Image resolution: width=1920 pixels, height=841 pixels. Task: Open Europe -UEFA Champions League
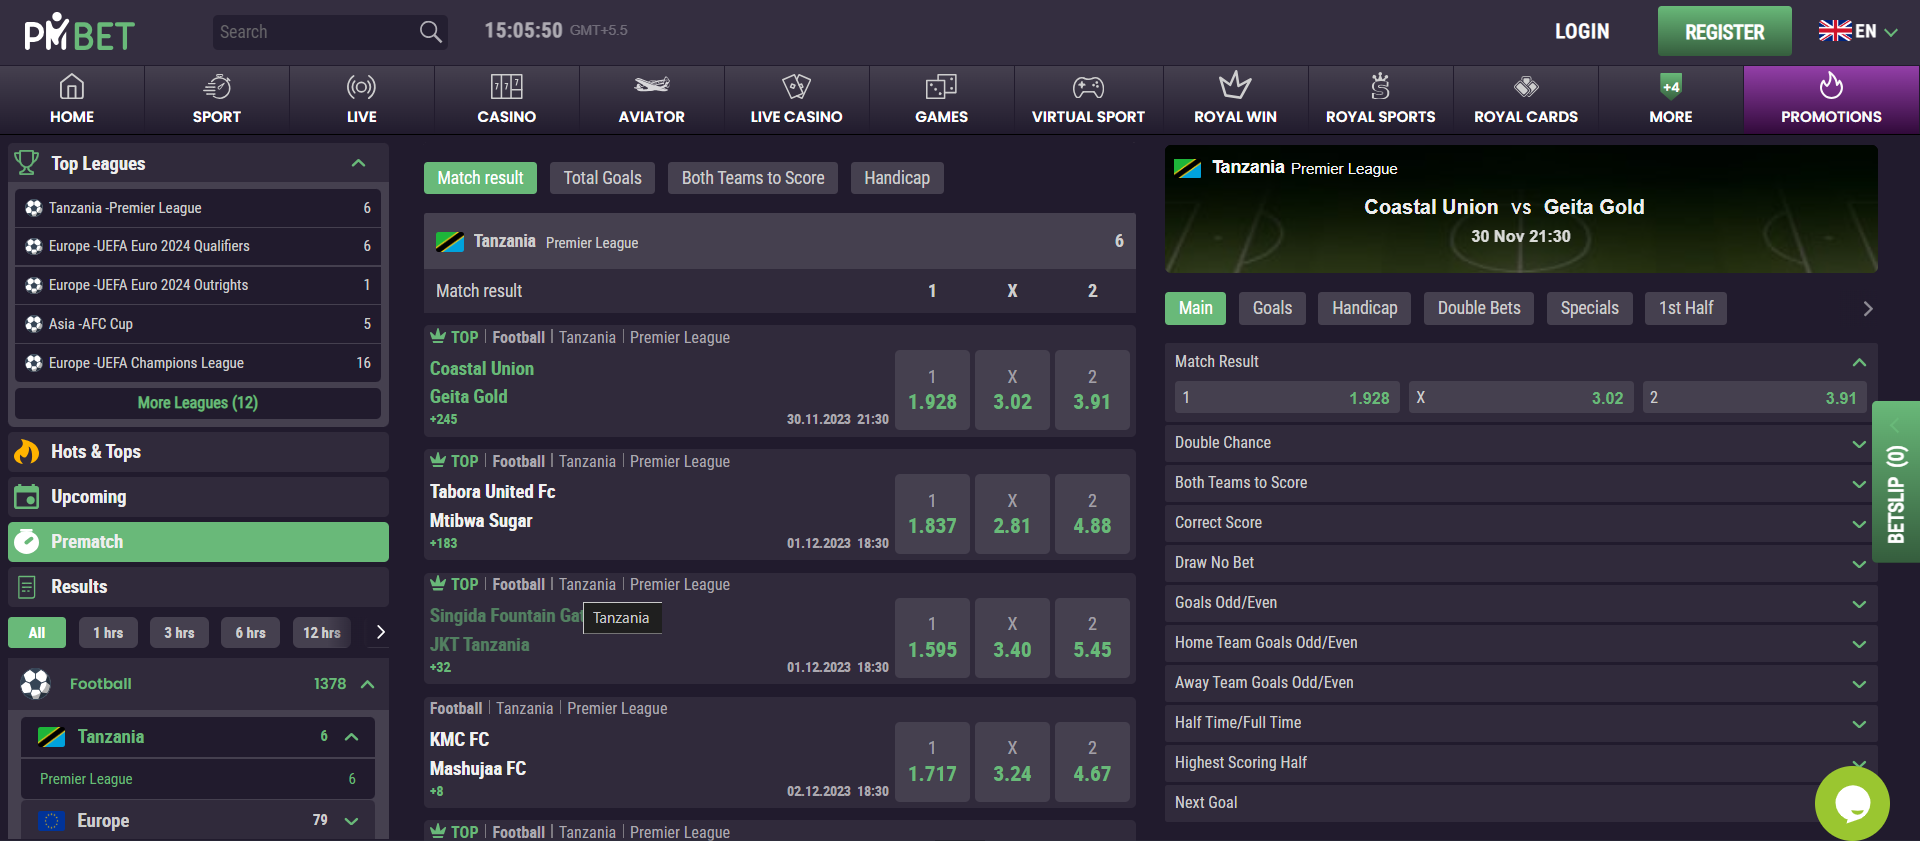[198, 363]
